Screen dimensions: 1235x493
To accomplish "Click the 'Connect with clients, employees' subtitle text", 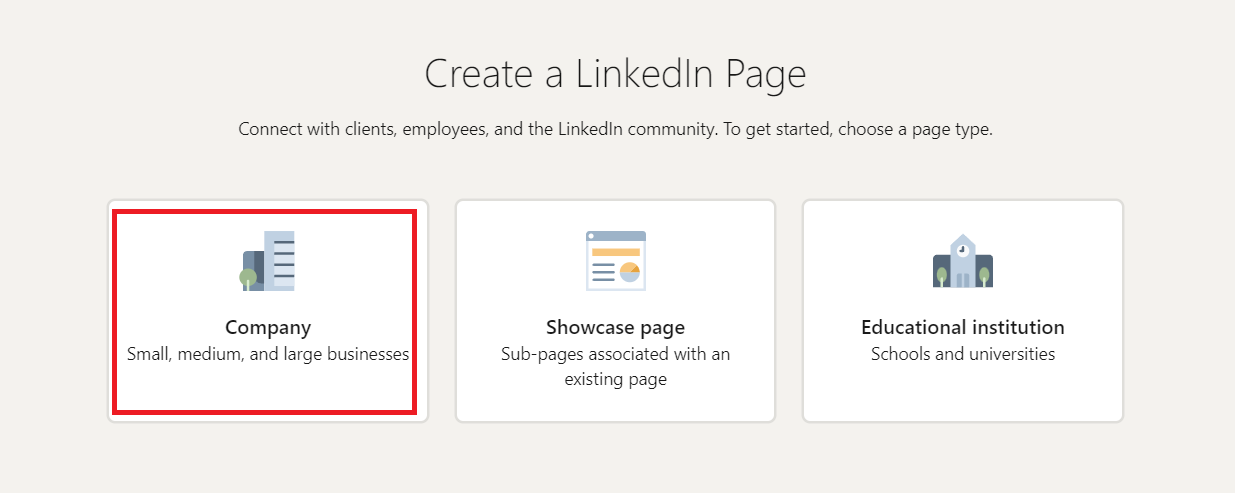I will coord(615,130).
